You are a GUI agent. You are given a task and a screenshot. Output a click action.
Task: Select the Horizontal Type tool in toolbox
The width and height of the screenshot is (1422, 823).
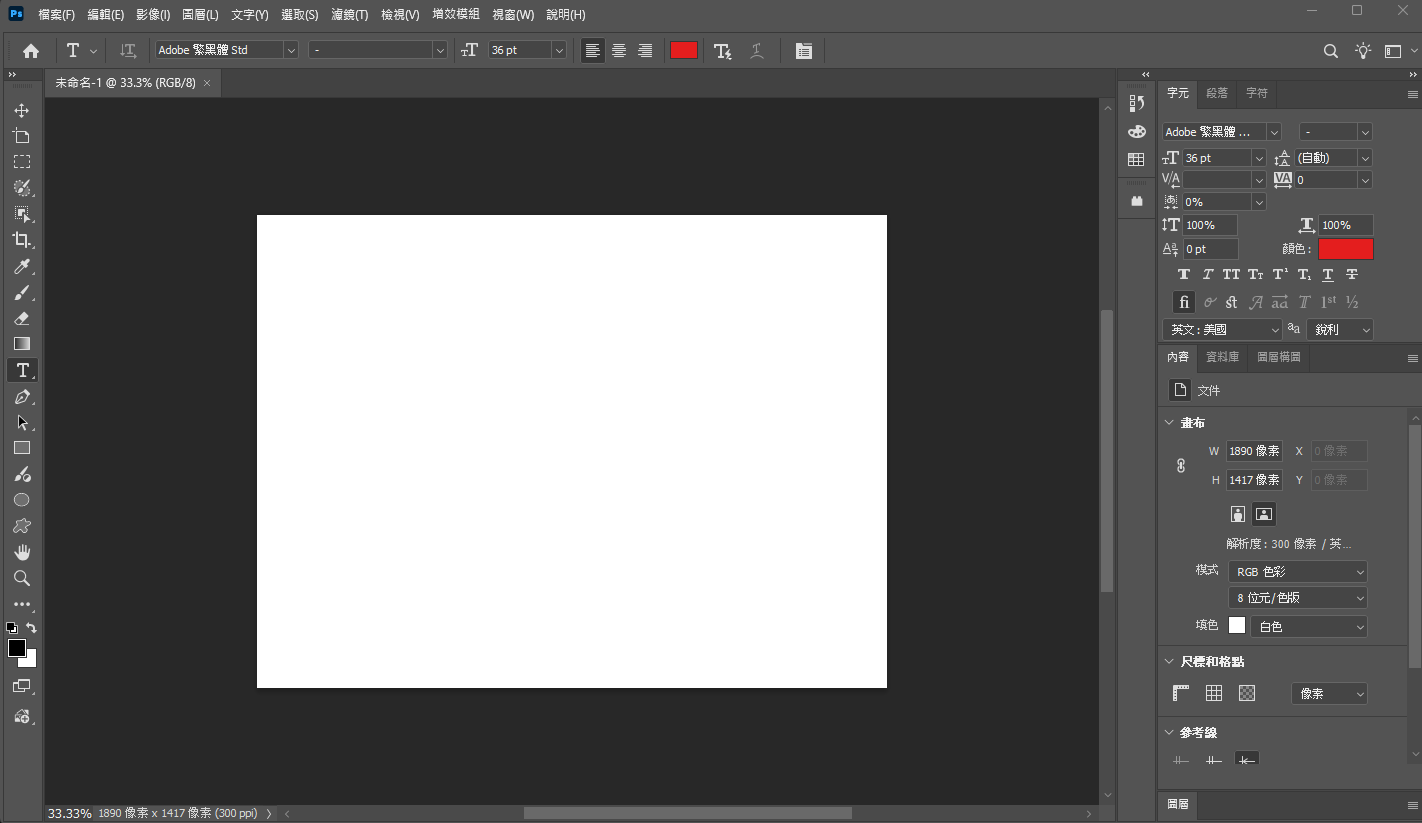tap(22, 370)
